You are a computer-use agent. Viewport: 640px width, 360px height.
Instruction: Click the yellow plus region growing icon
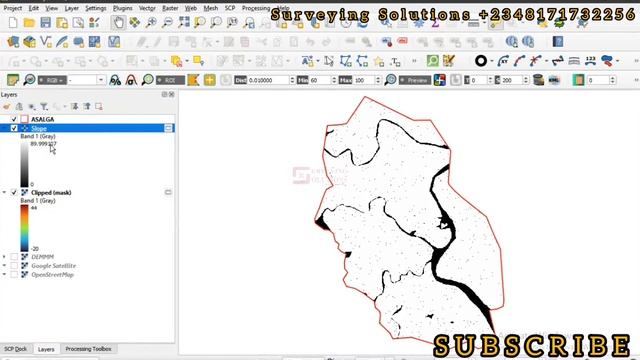(210, 80)
